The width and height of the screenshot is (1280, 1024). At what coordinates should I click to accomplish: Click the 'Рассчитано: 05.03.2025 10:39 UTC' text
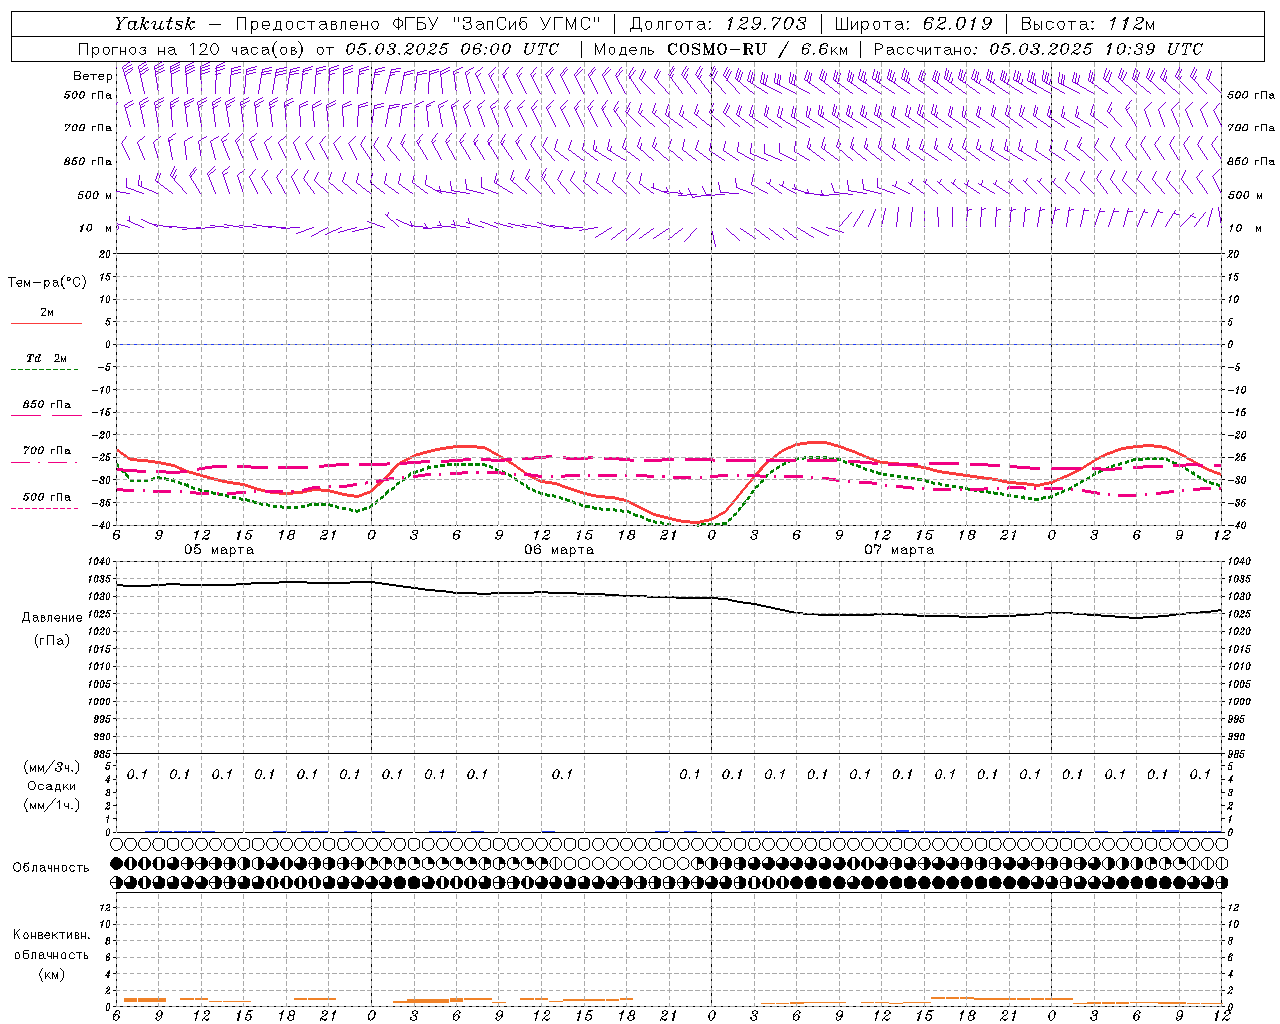(1038, 49)
